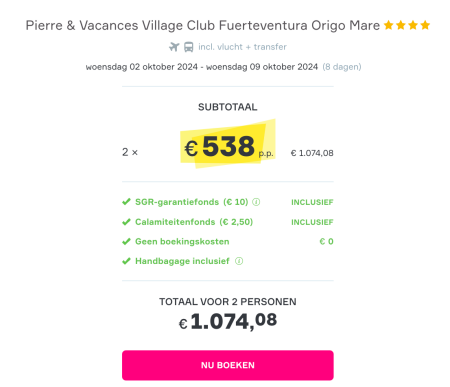Select the travel dates line
Viewport: 450px width, 387px height.
click(x=202, y=67)
